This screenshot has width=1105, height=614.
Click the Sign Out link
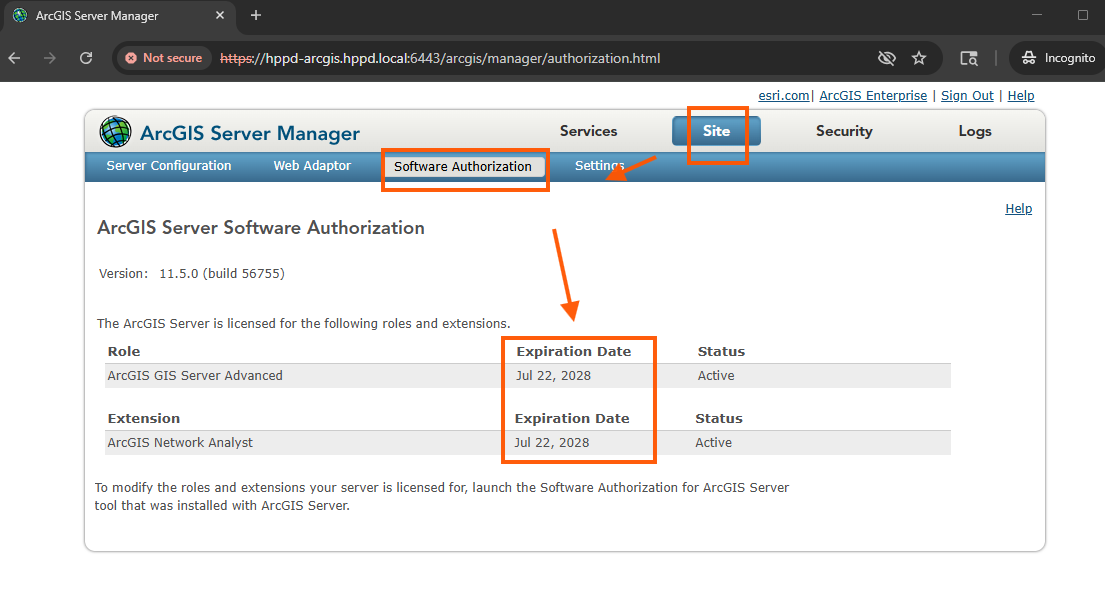(x=967, y=96)
